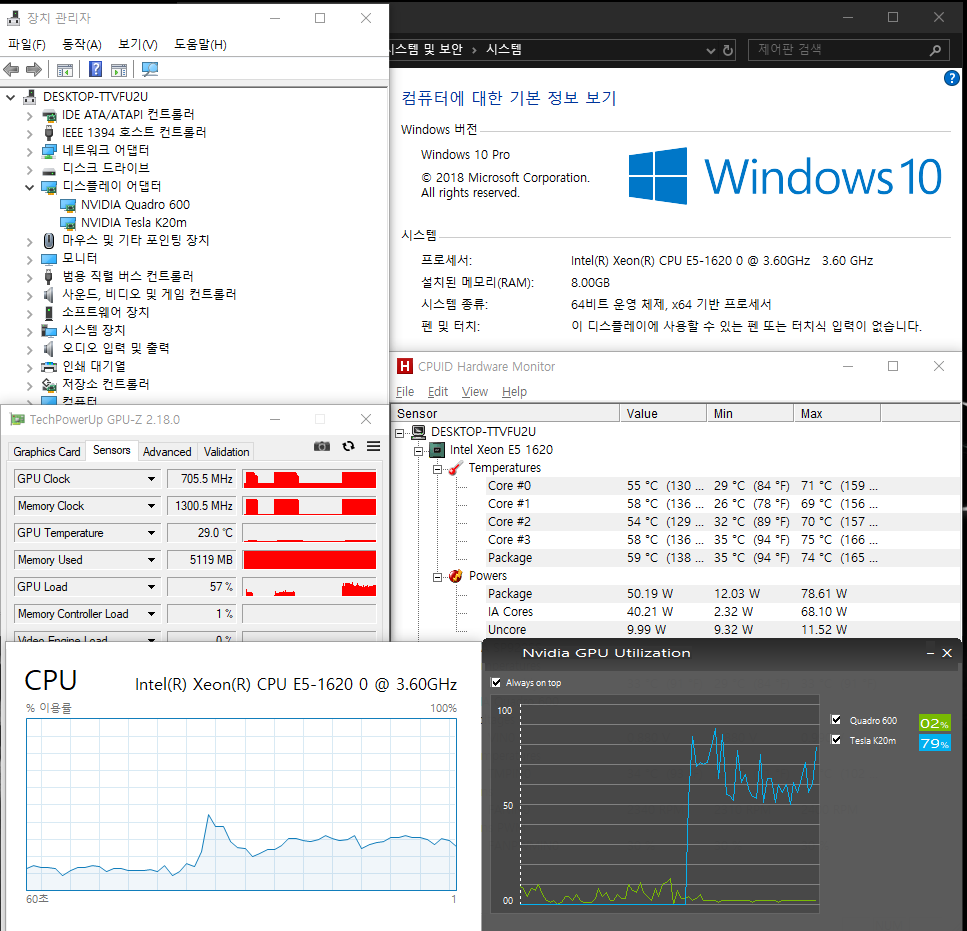Click the refresh icon in Control Panel address bar
The width and height of the screenshot is (967, 931).
click(x=728, y=51)
